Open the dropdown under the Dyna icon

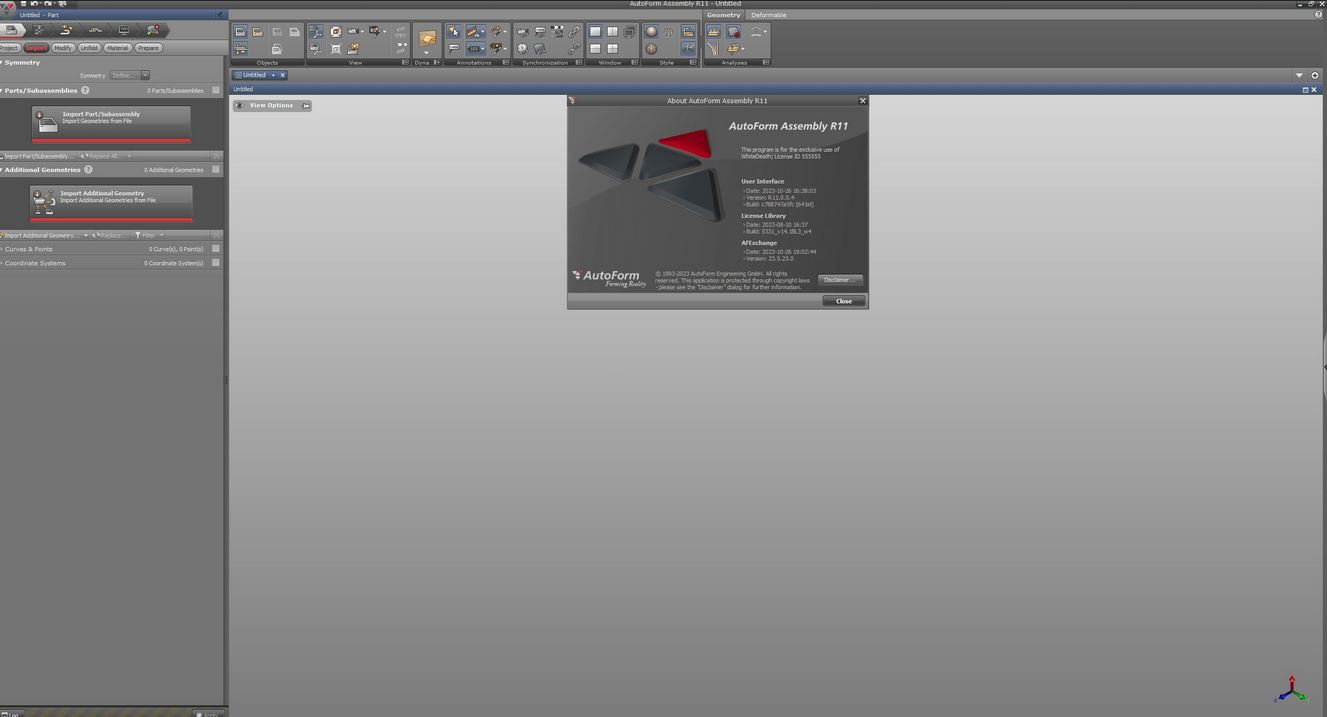[427, 54]
